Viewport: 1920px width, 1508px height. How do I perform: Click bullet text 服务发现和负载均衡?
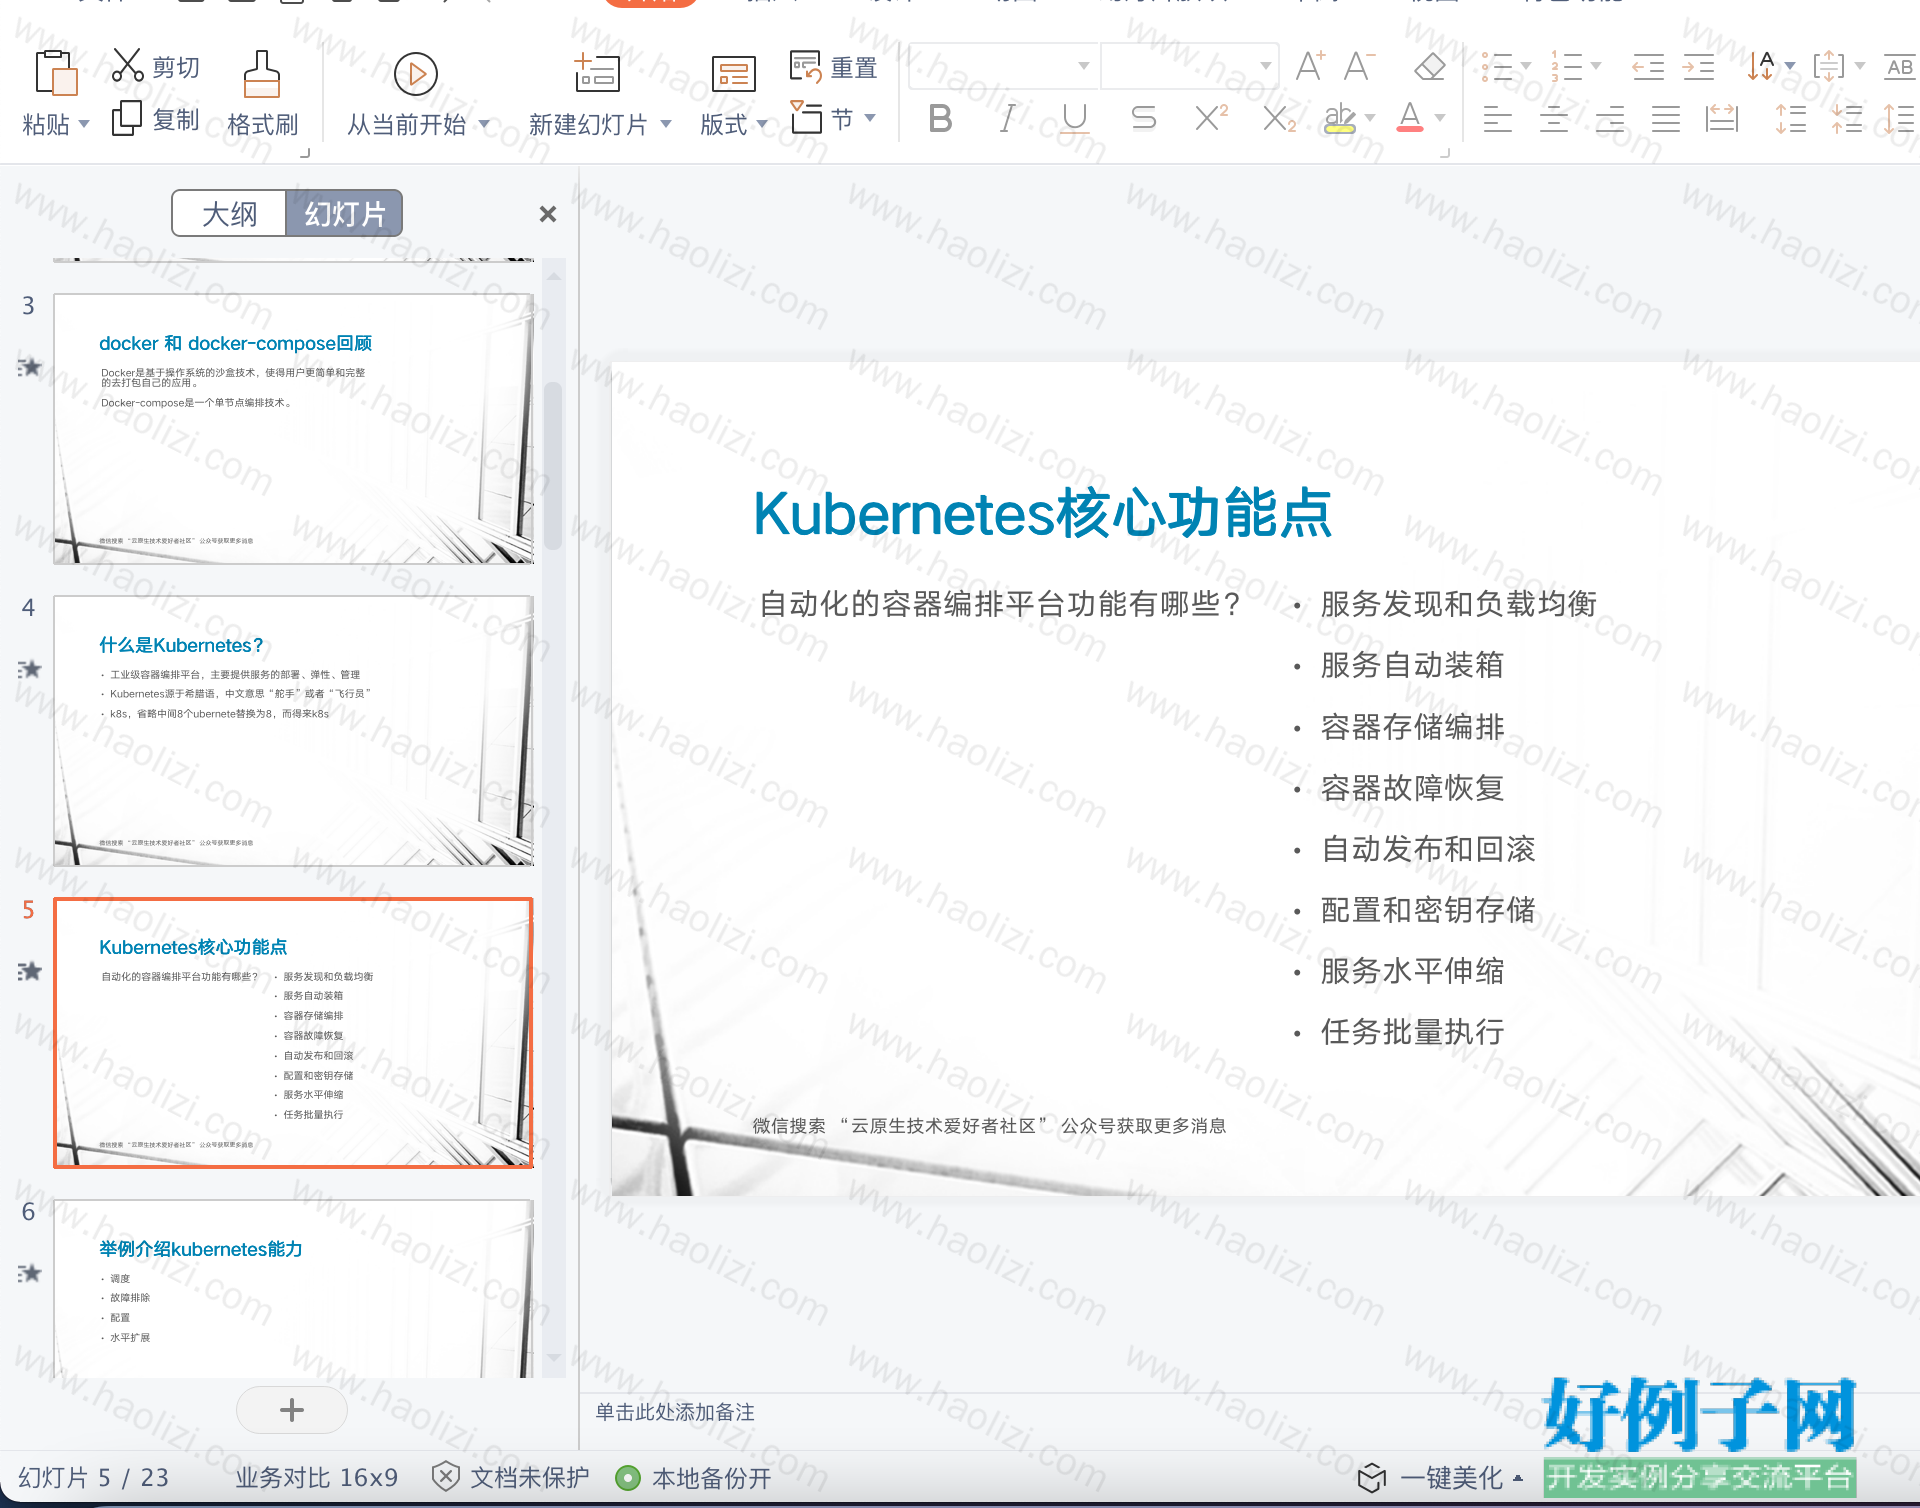coord(1459,604)
